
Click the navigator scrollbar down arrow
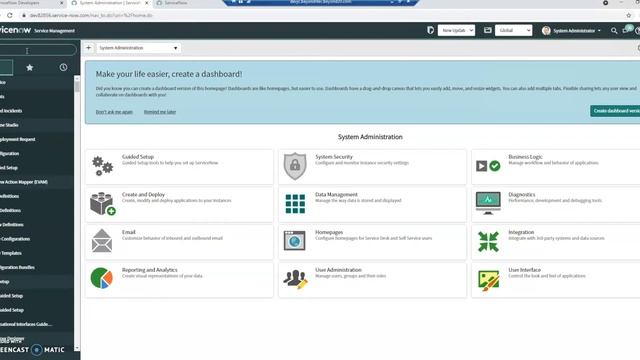(77, 348)
